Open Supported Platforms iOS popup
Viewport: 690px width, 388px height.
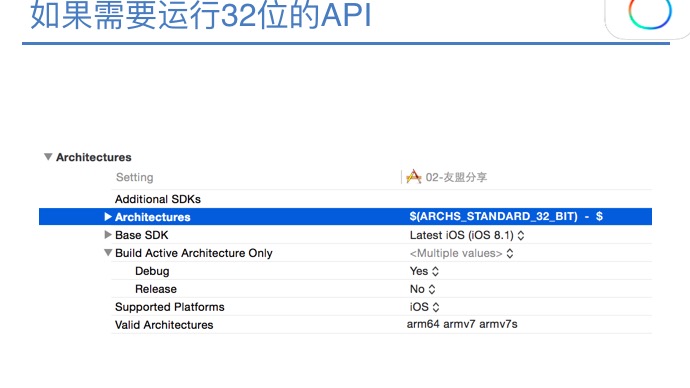pos(424,307)
